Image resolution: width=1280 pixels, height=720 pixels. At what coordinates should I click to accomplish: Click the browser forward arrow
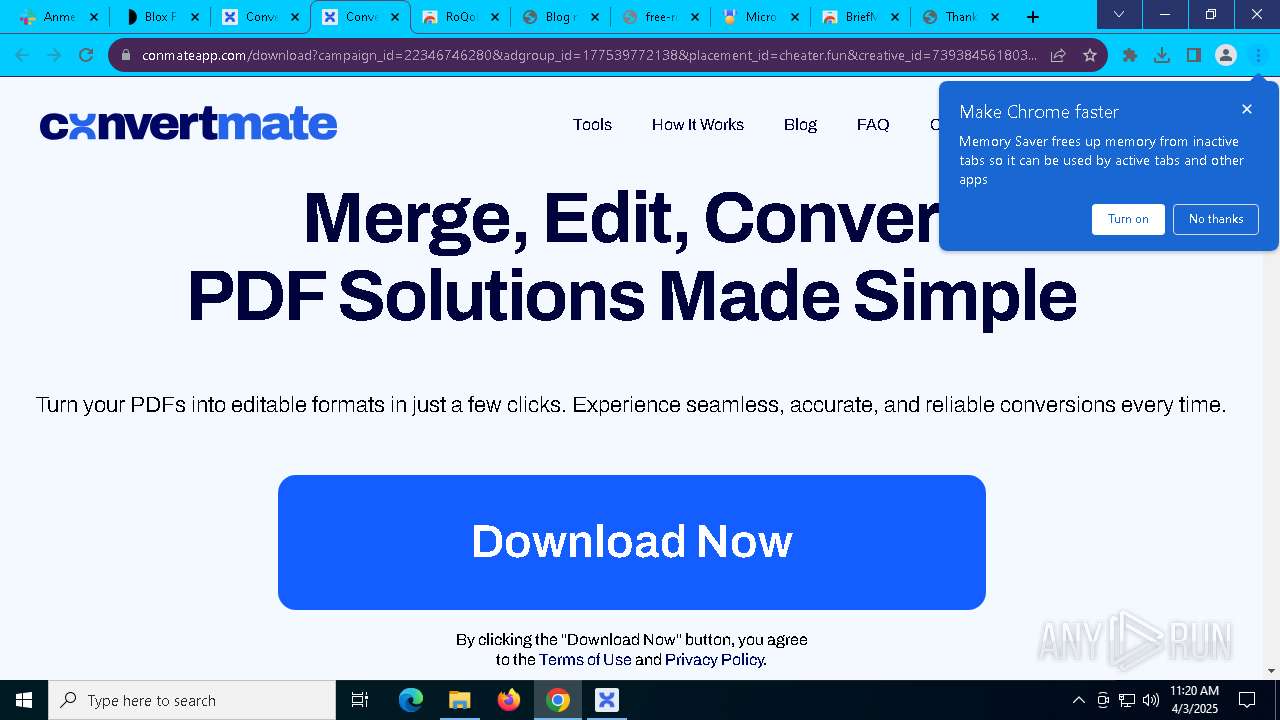point(54,55)
